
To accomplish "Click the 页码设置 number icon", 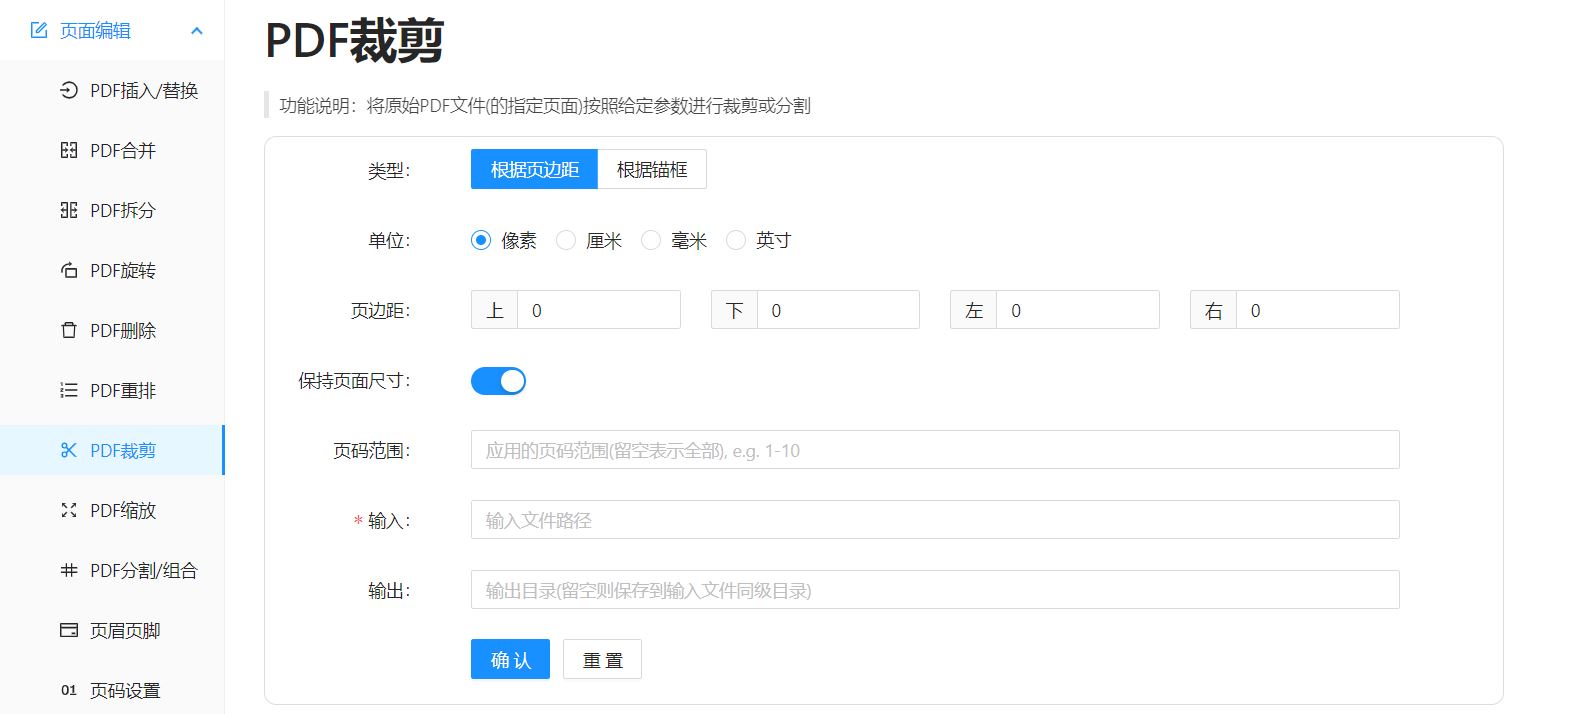I will (69, 690).
